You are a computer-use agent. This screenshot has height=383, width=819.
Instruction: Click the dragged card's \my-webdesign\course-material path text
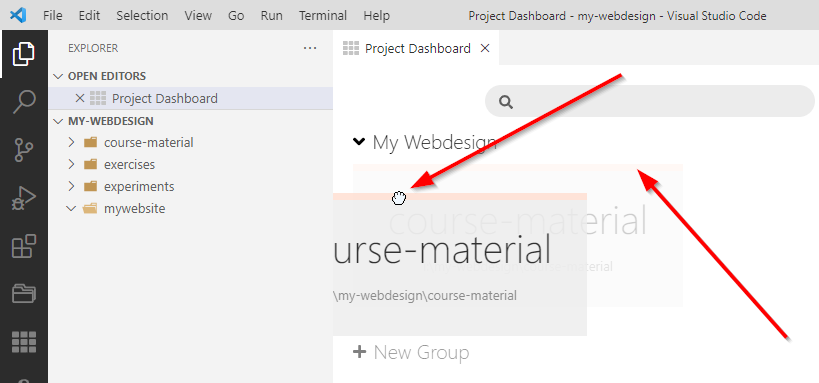pyautogui.click(x=425, y=295)
